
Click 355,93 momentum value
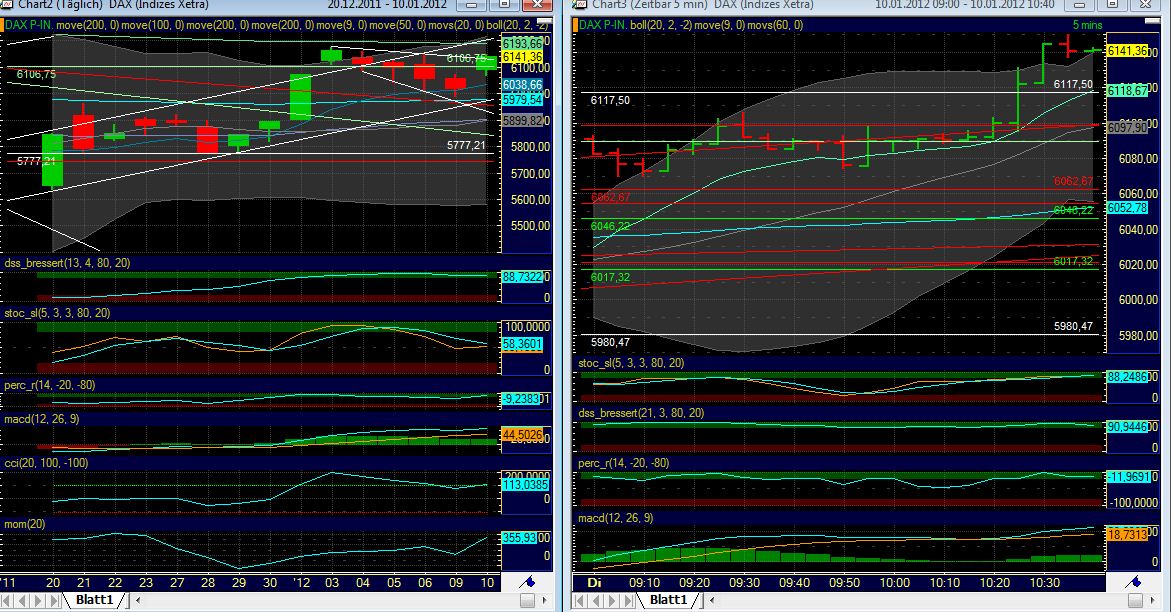coord(519,538)
